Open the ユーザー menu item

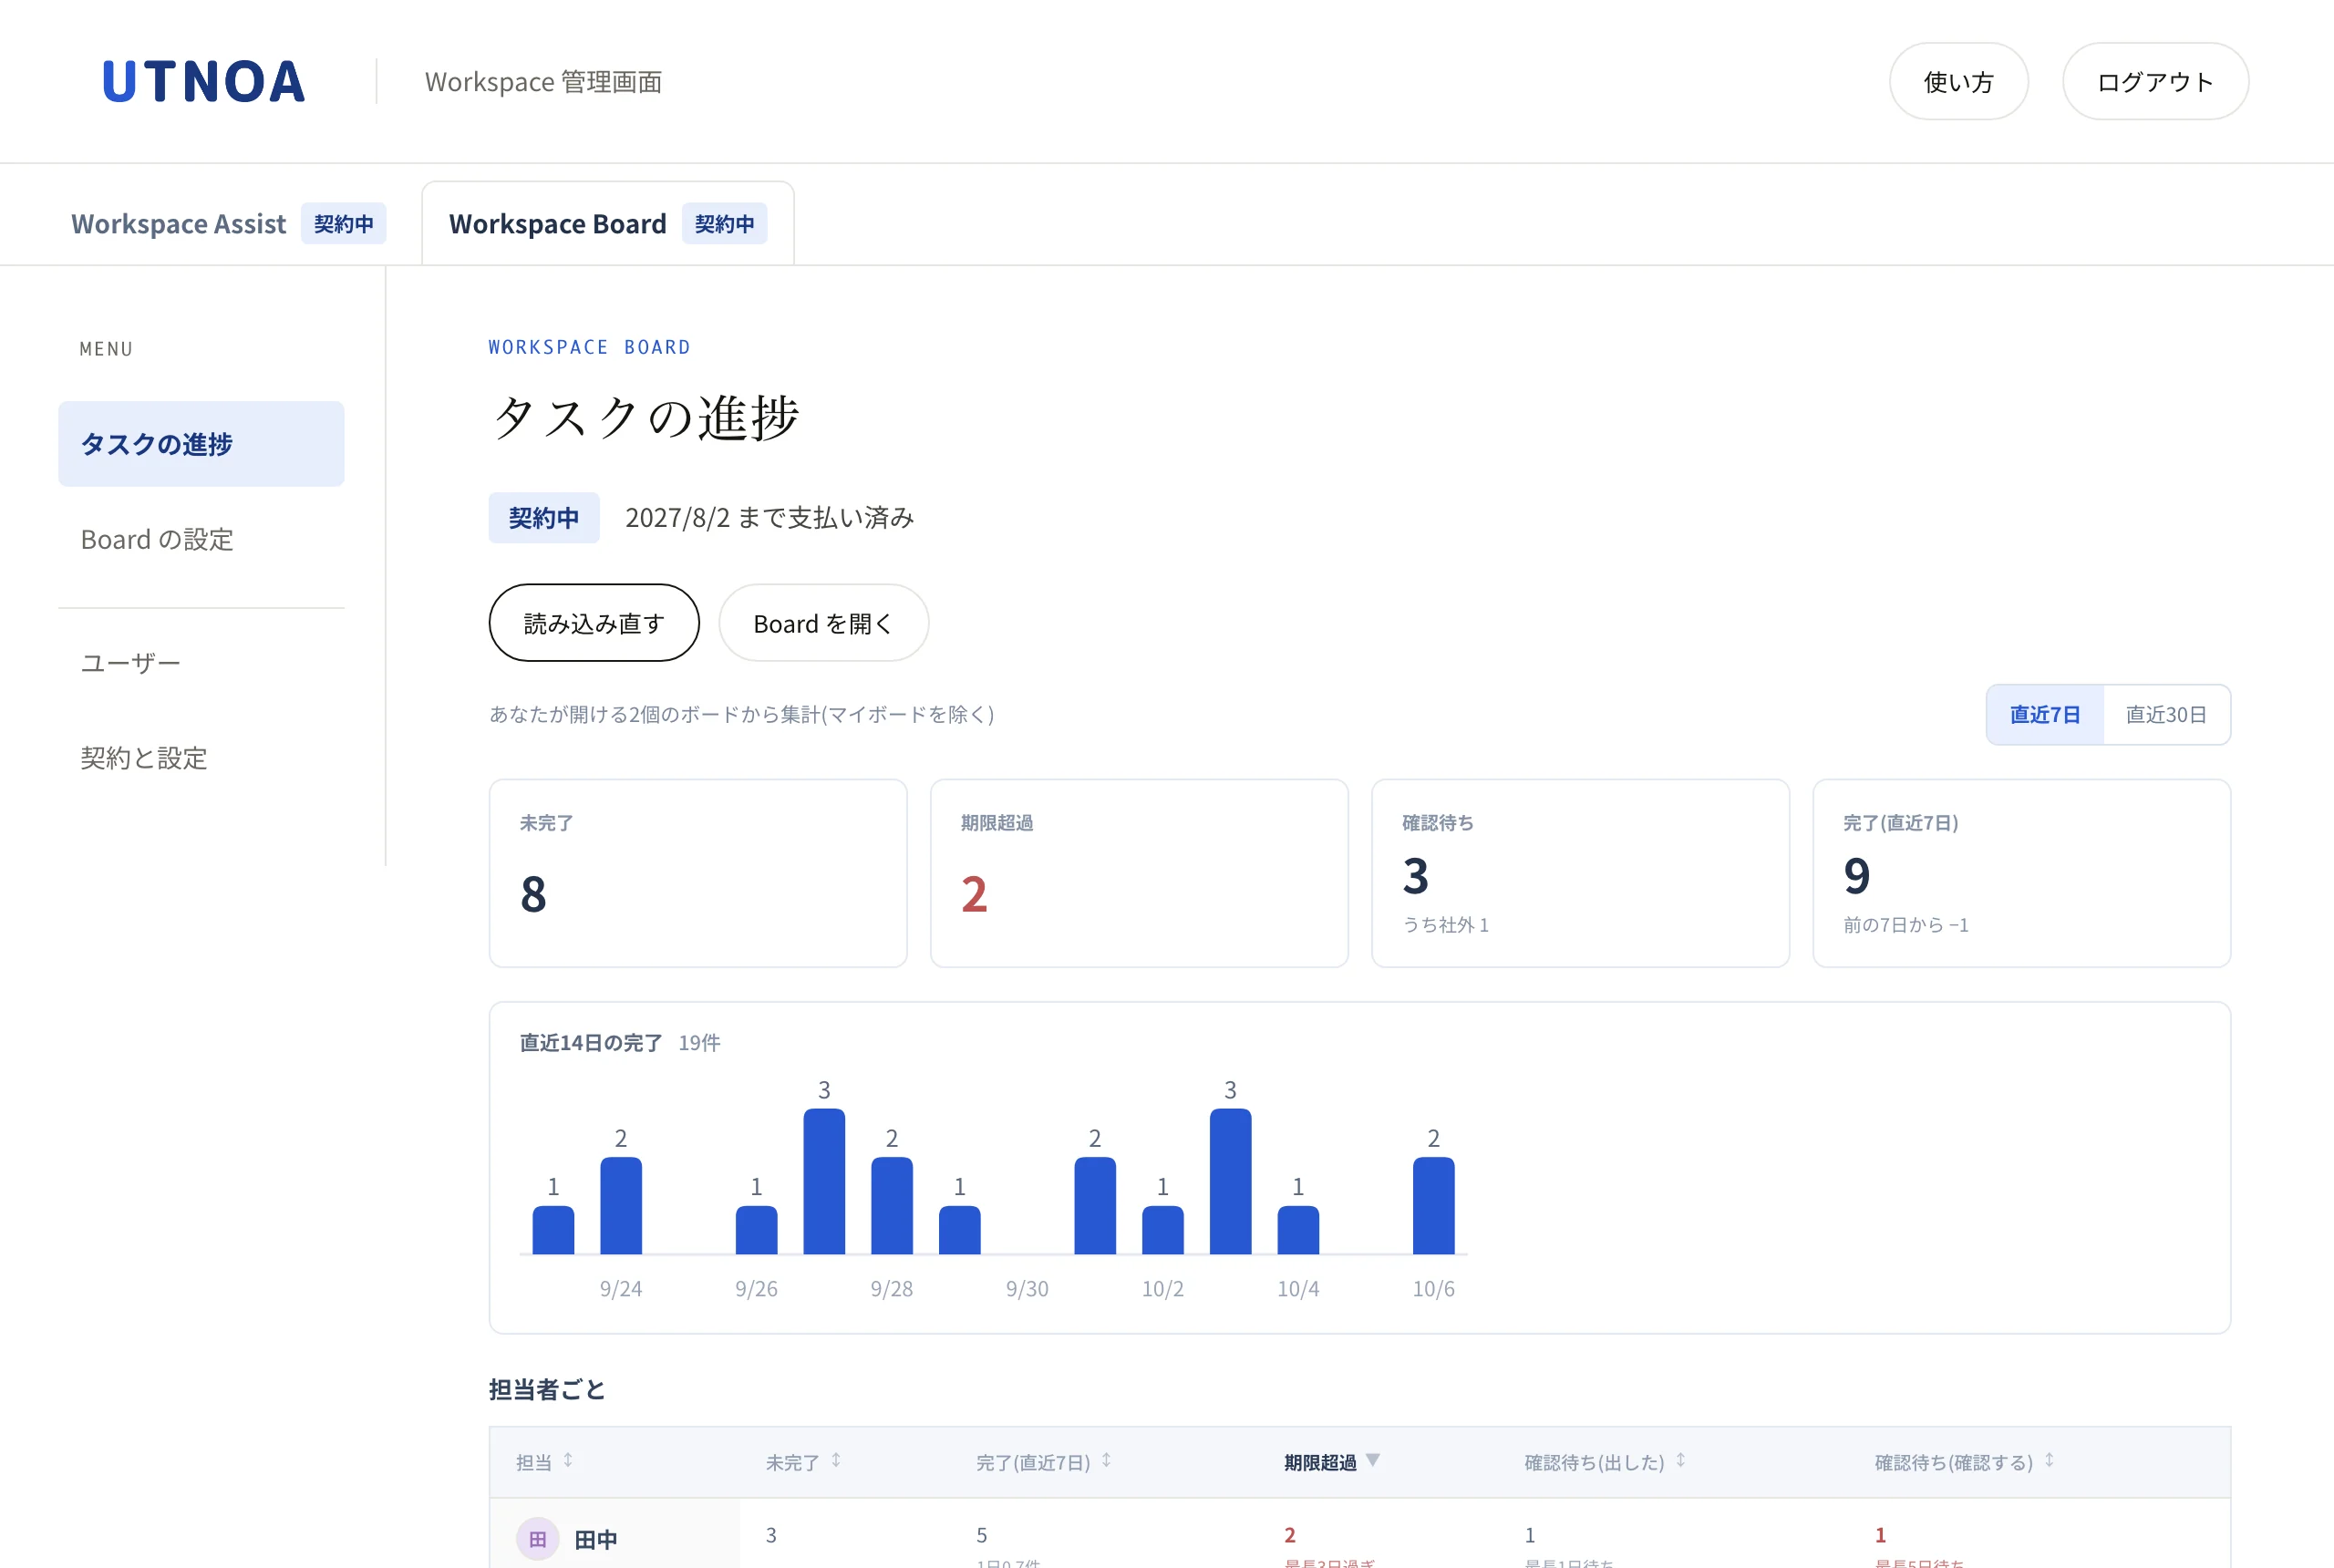click(201, 663)
